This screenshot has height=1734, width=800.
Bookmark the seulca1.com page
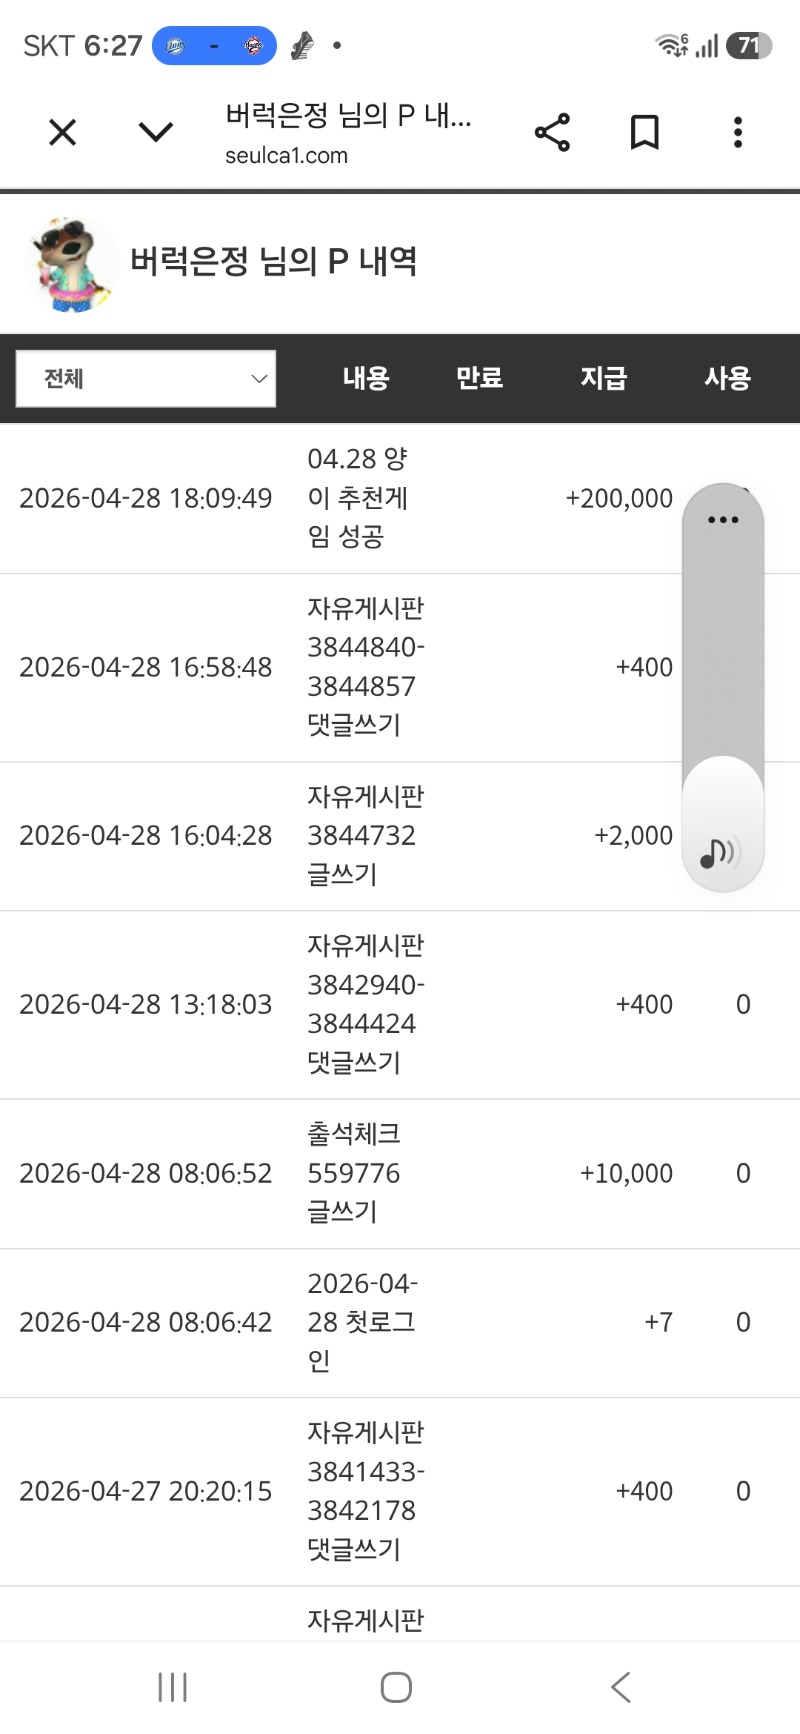click(644, 132)
